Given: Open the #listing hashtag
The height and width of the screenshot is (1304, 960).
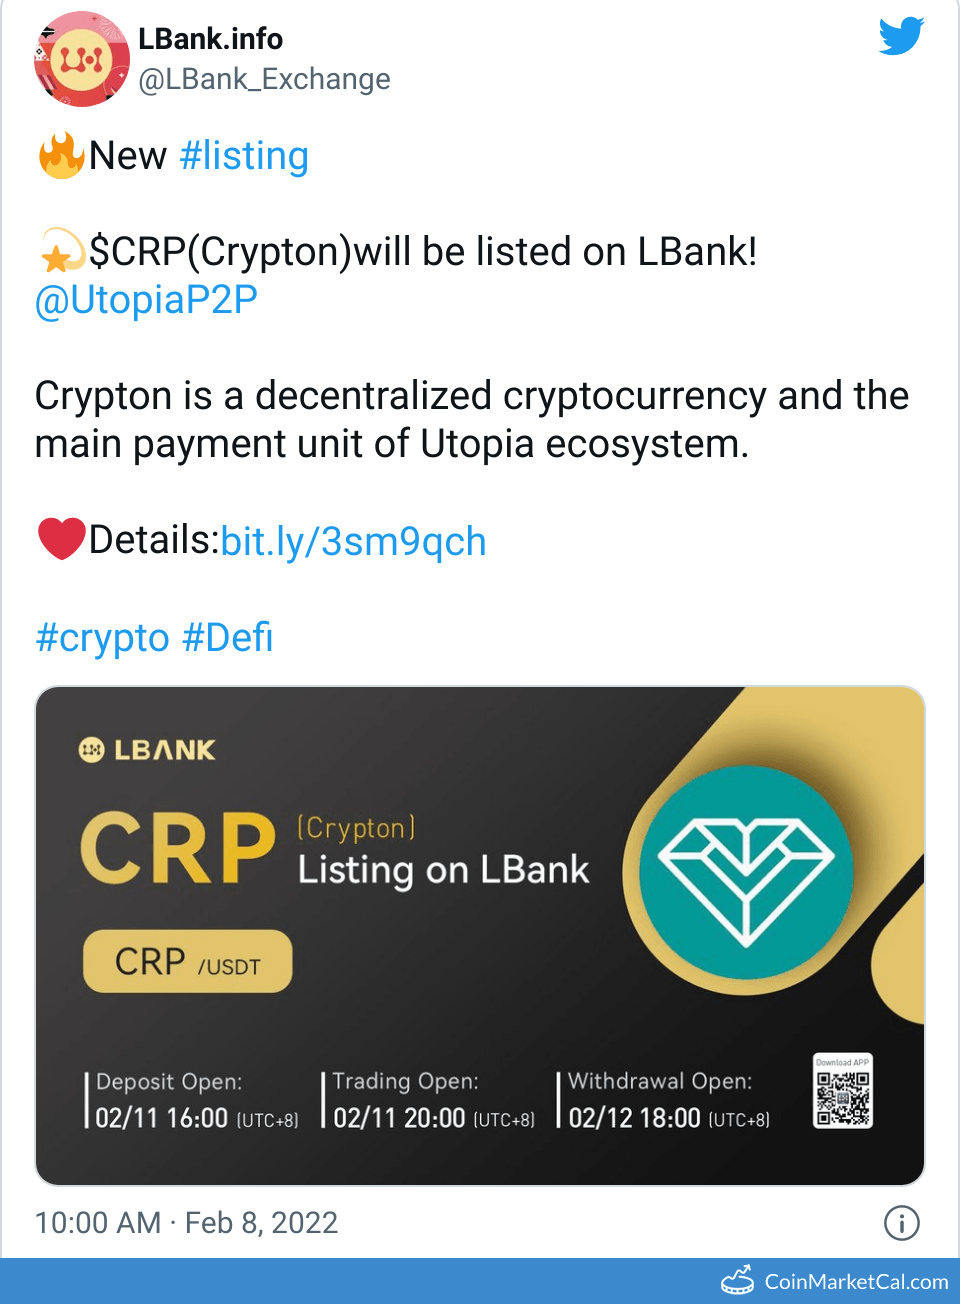Looking at the screenshot, I should tap(244, 156).
